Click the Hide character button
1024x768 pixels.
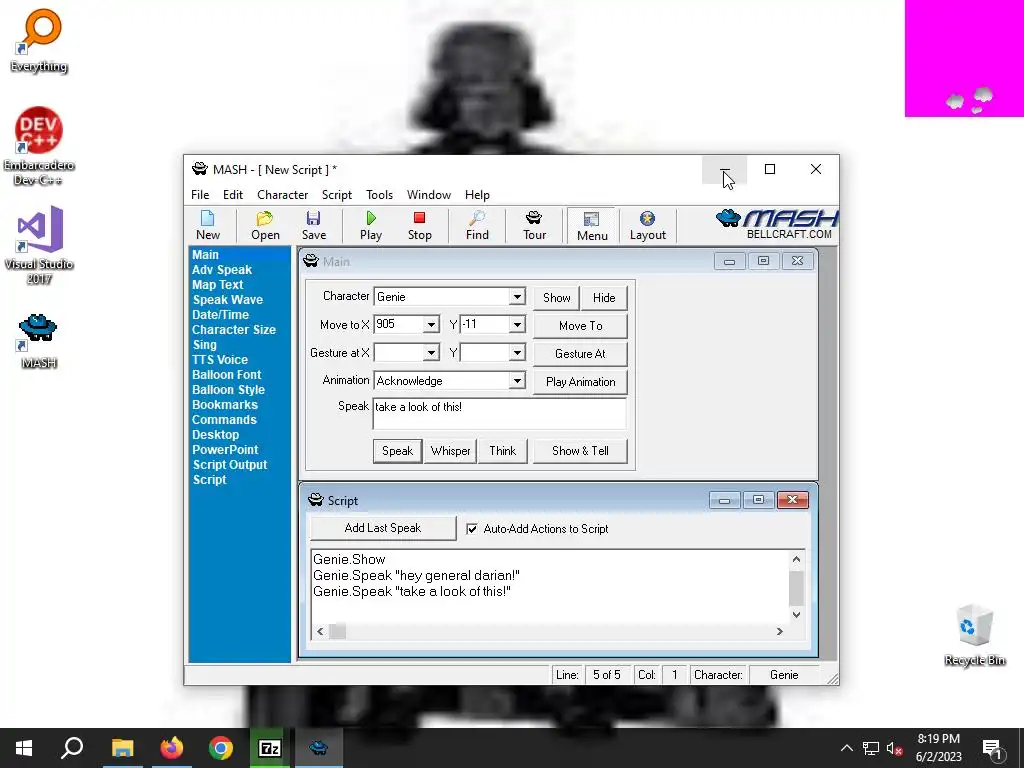click(x=604, y=298)
